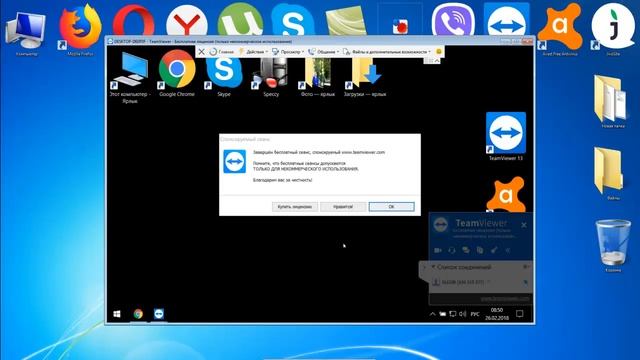The image size is (640, 360).
Task: Click Chrome icon on remote taskbar
Action: pos(138,313)
